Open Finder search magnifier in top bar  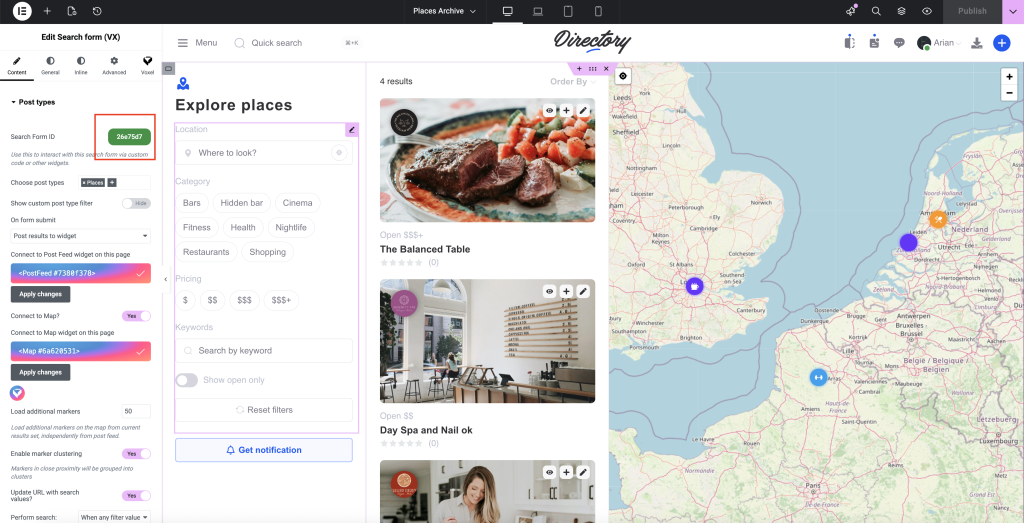(x=876, y=11)
